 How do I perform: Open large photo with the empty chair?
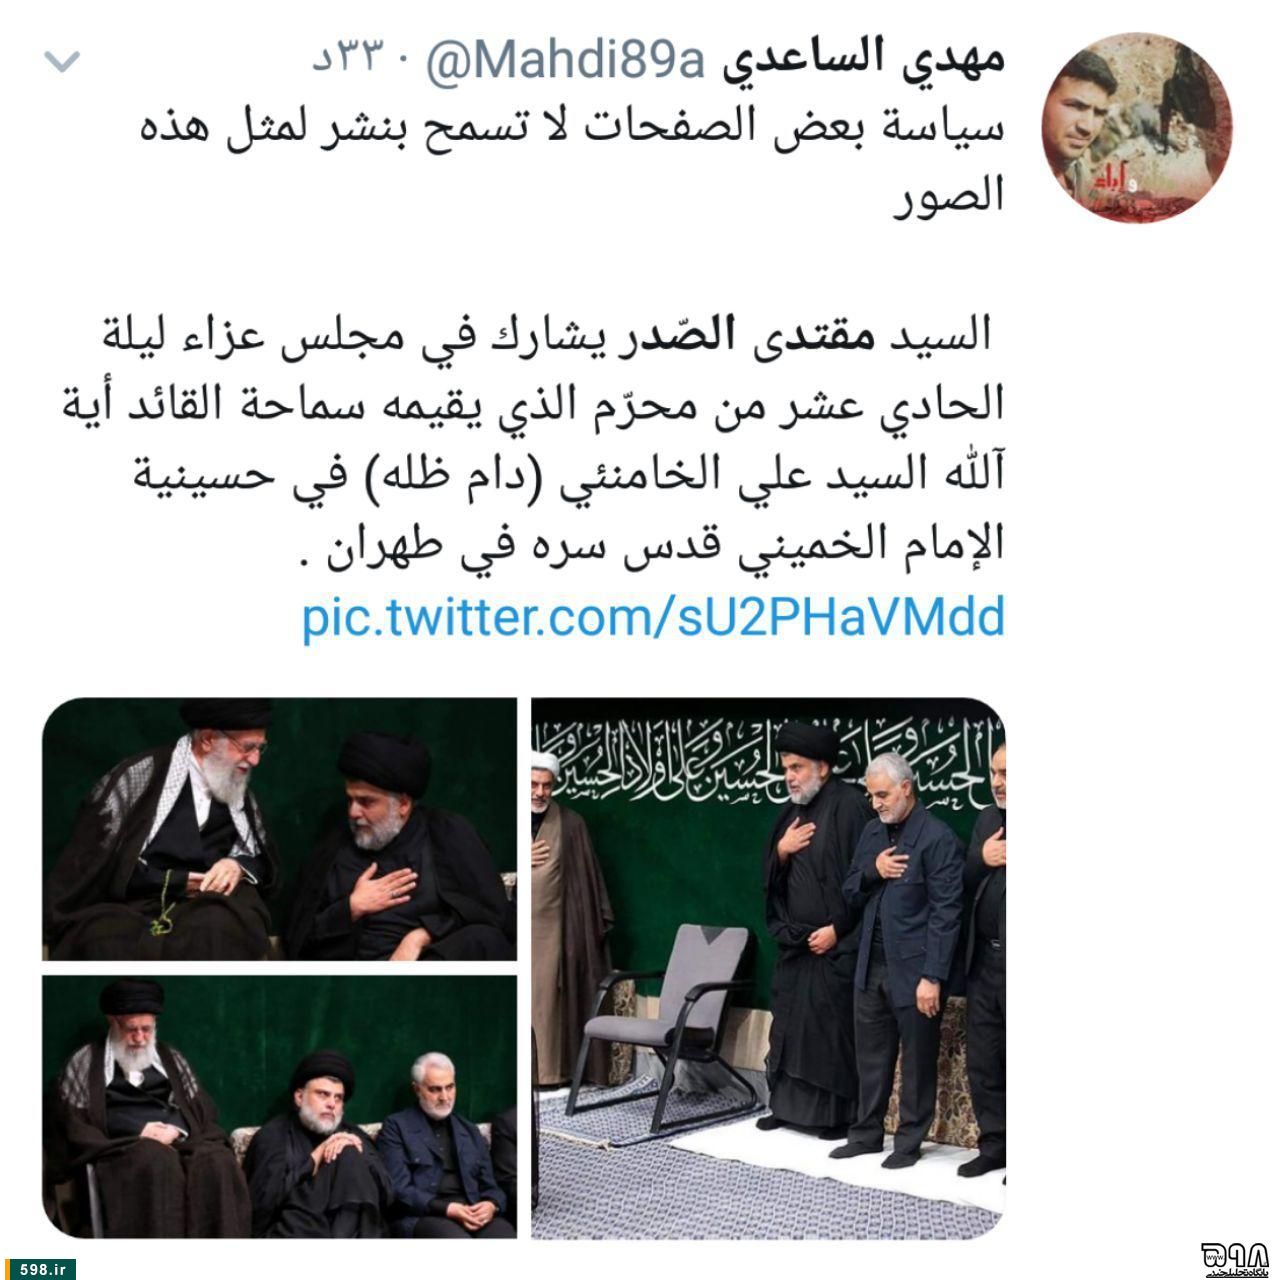click(x=768, y=968)
